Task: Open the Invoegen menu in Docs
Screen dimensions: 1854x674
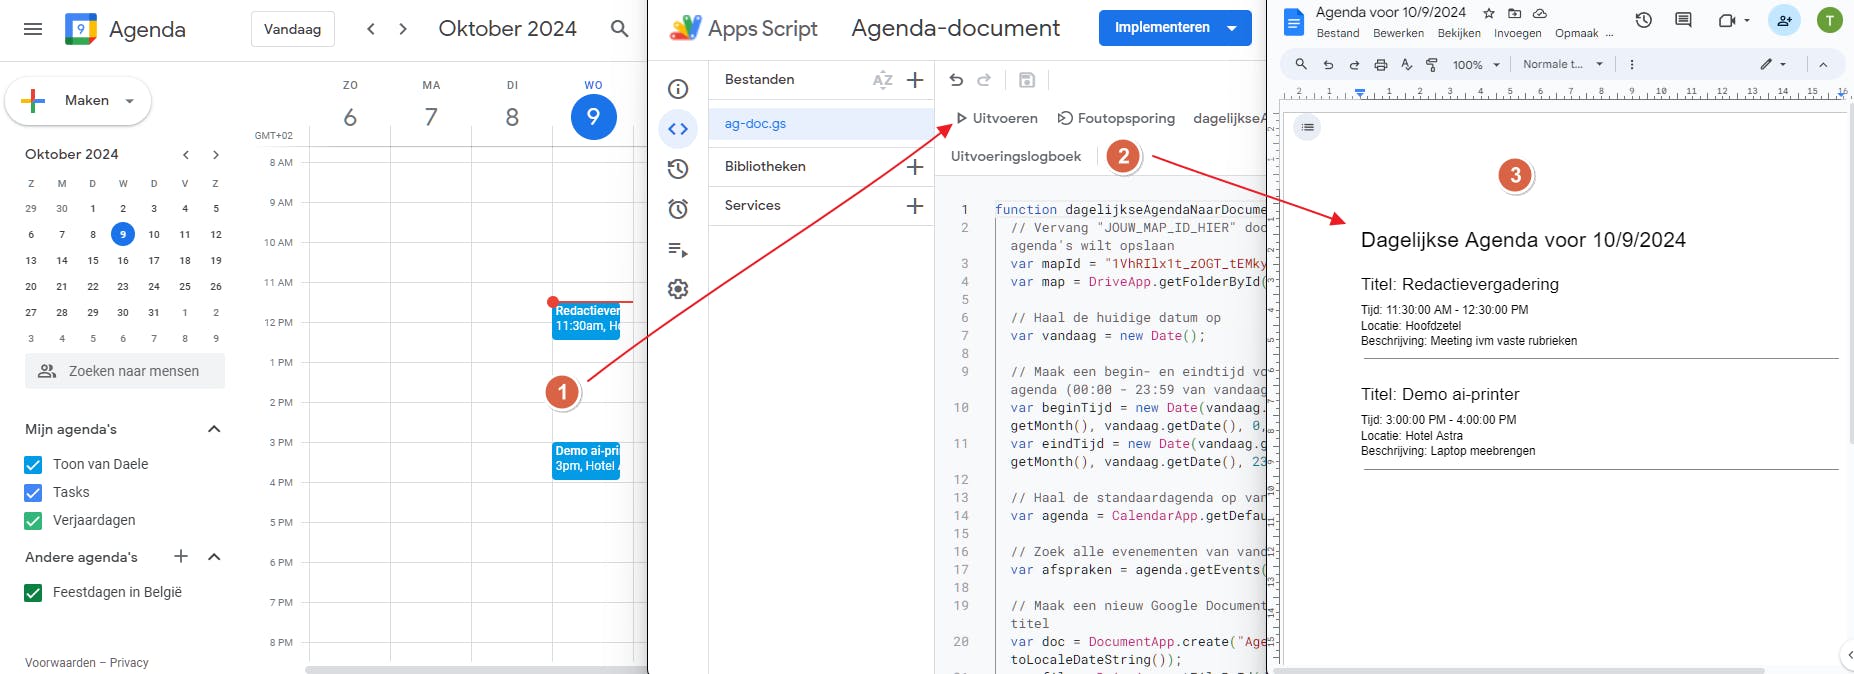Action: [x=1517, y=34]
